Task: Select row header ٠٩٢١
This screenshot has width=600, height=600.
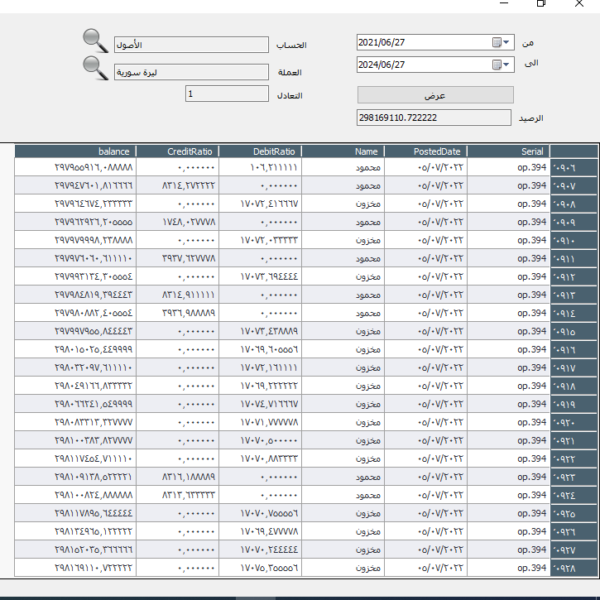Action: click(x=574, y=440)
